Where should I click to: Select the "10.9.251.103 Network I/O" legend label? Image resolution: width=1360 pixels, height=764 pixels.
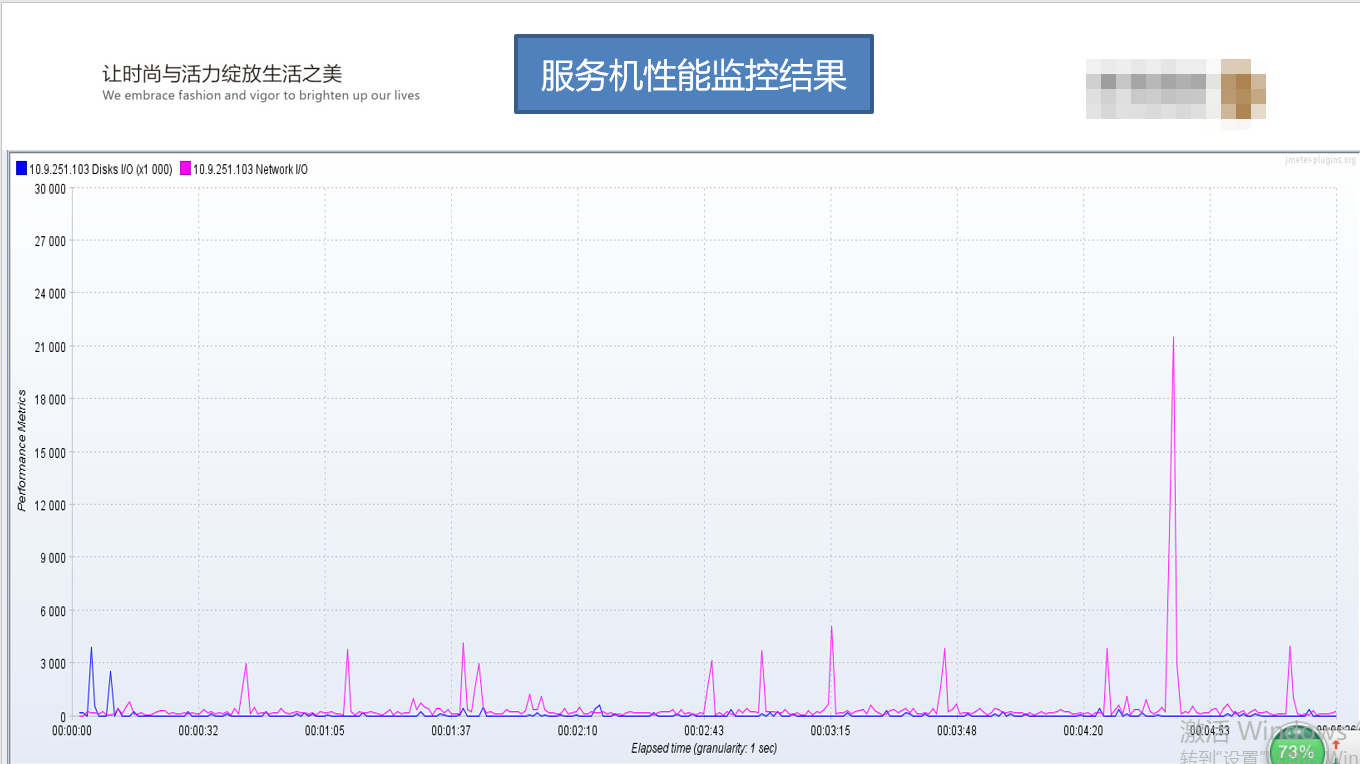(250, 169)
